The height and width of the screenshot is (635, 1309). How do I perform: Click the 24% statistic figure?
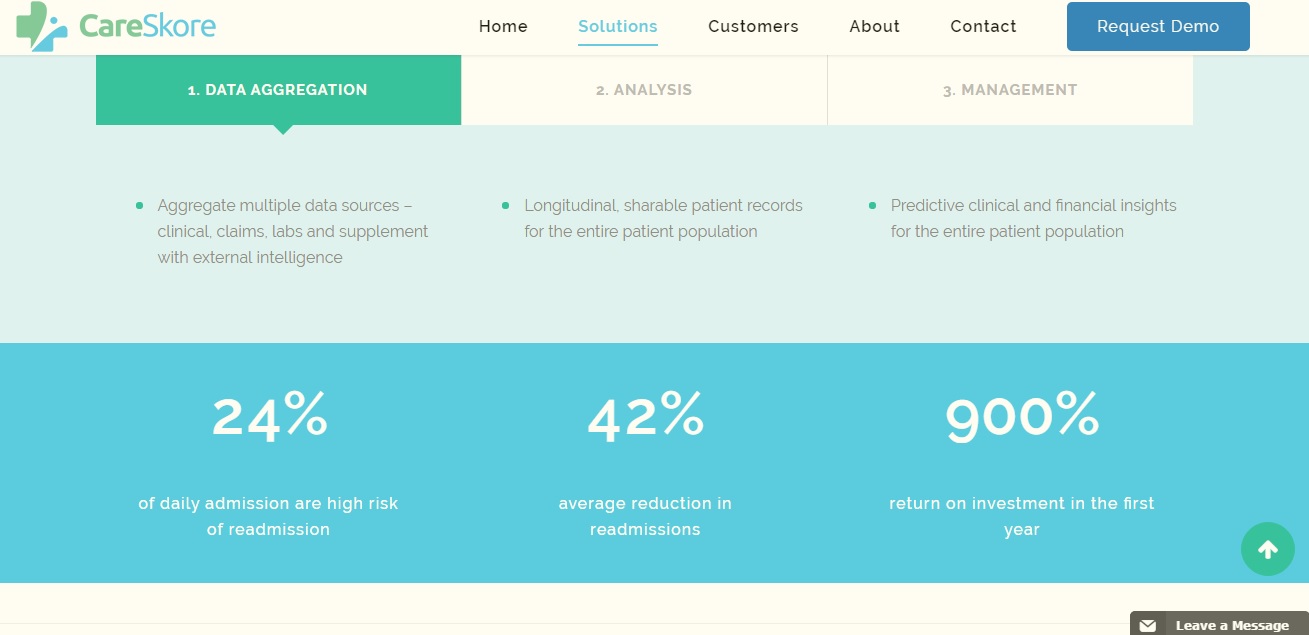[x=269, y=415]
